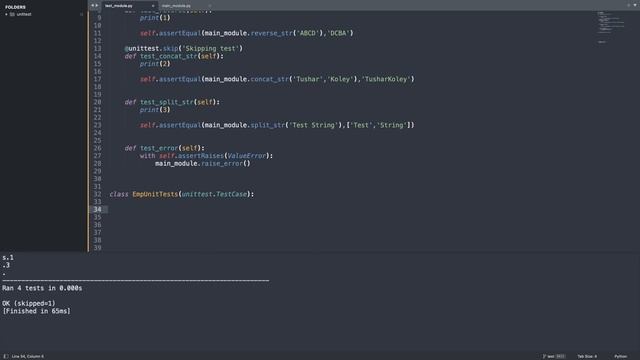This screenshot has height=360, width=640.
Task: Click line number 13 in the gutter
Action: [x=97, y=49]
